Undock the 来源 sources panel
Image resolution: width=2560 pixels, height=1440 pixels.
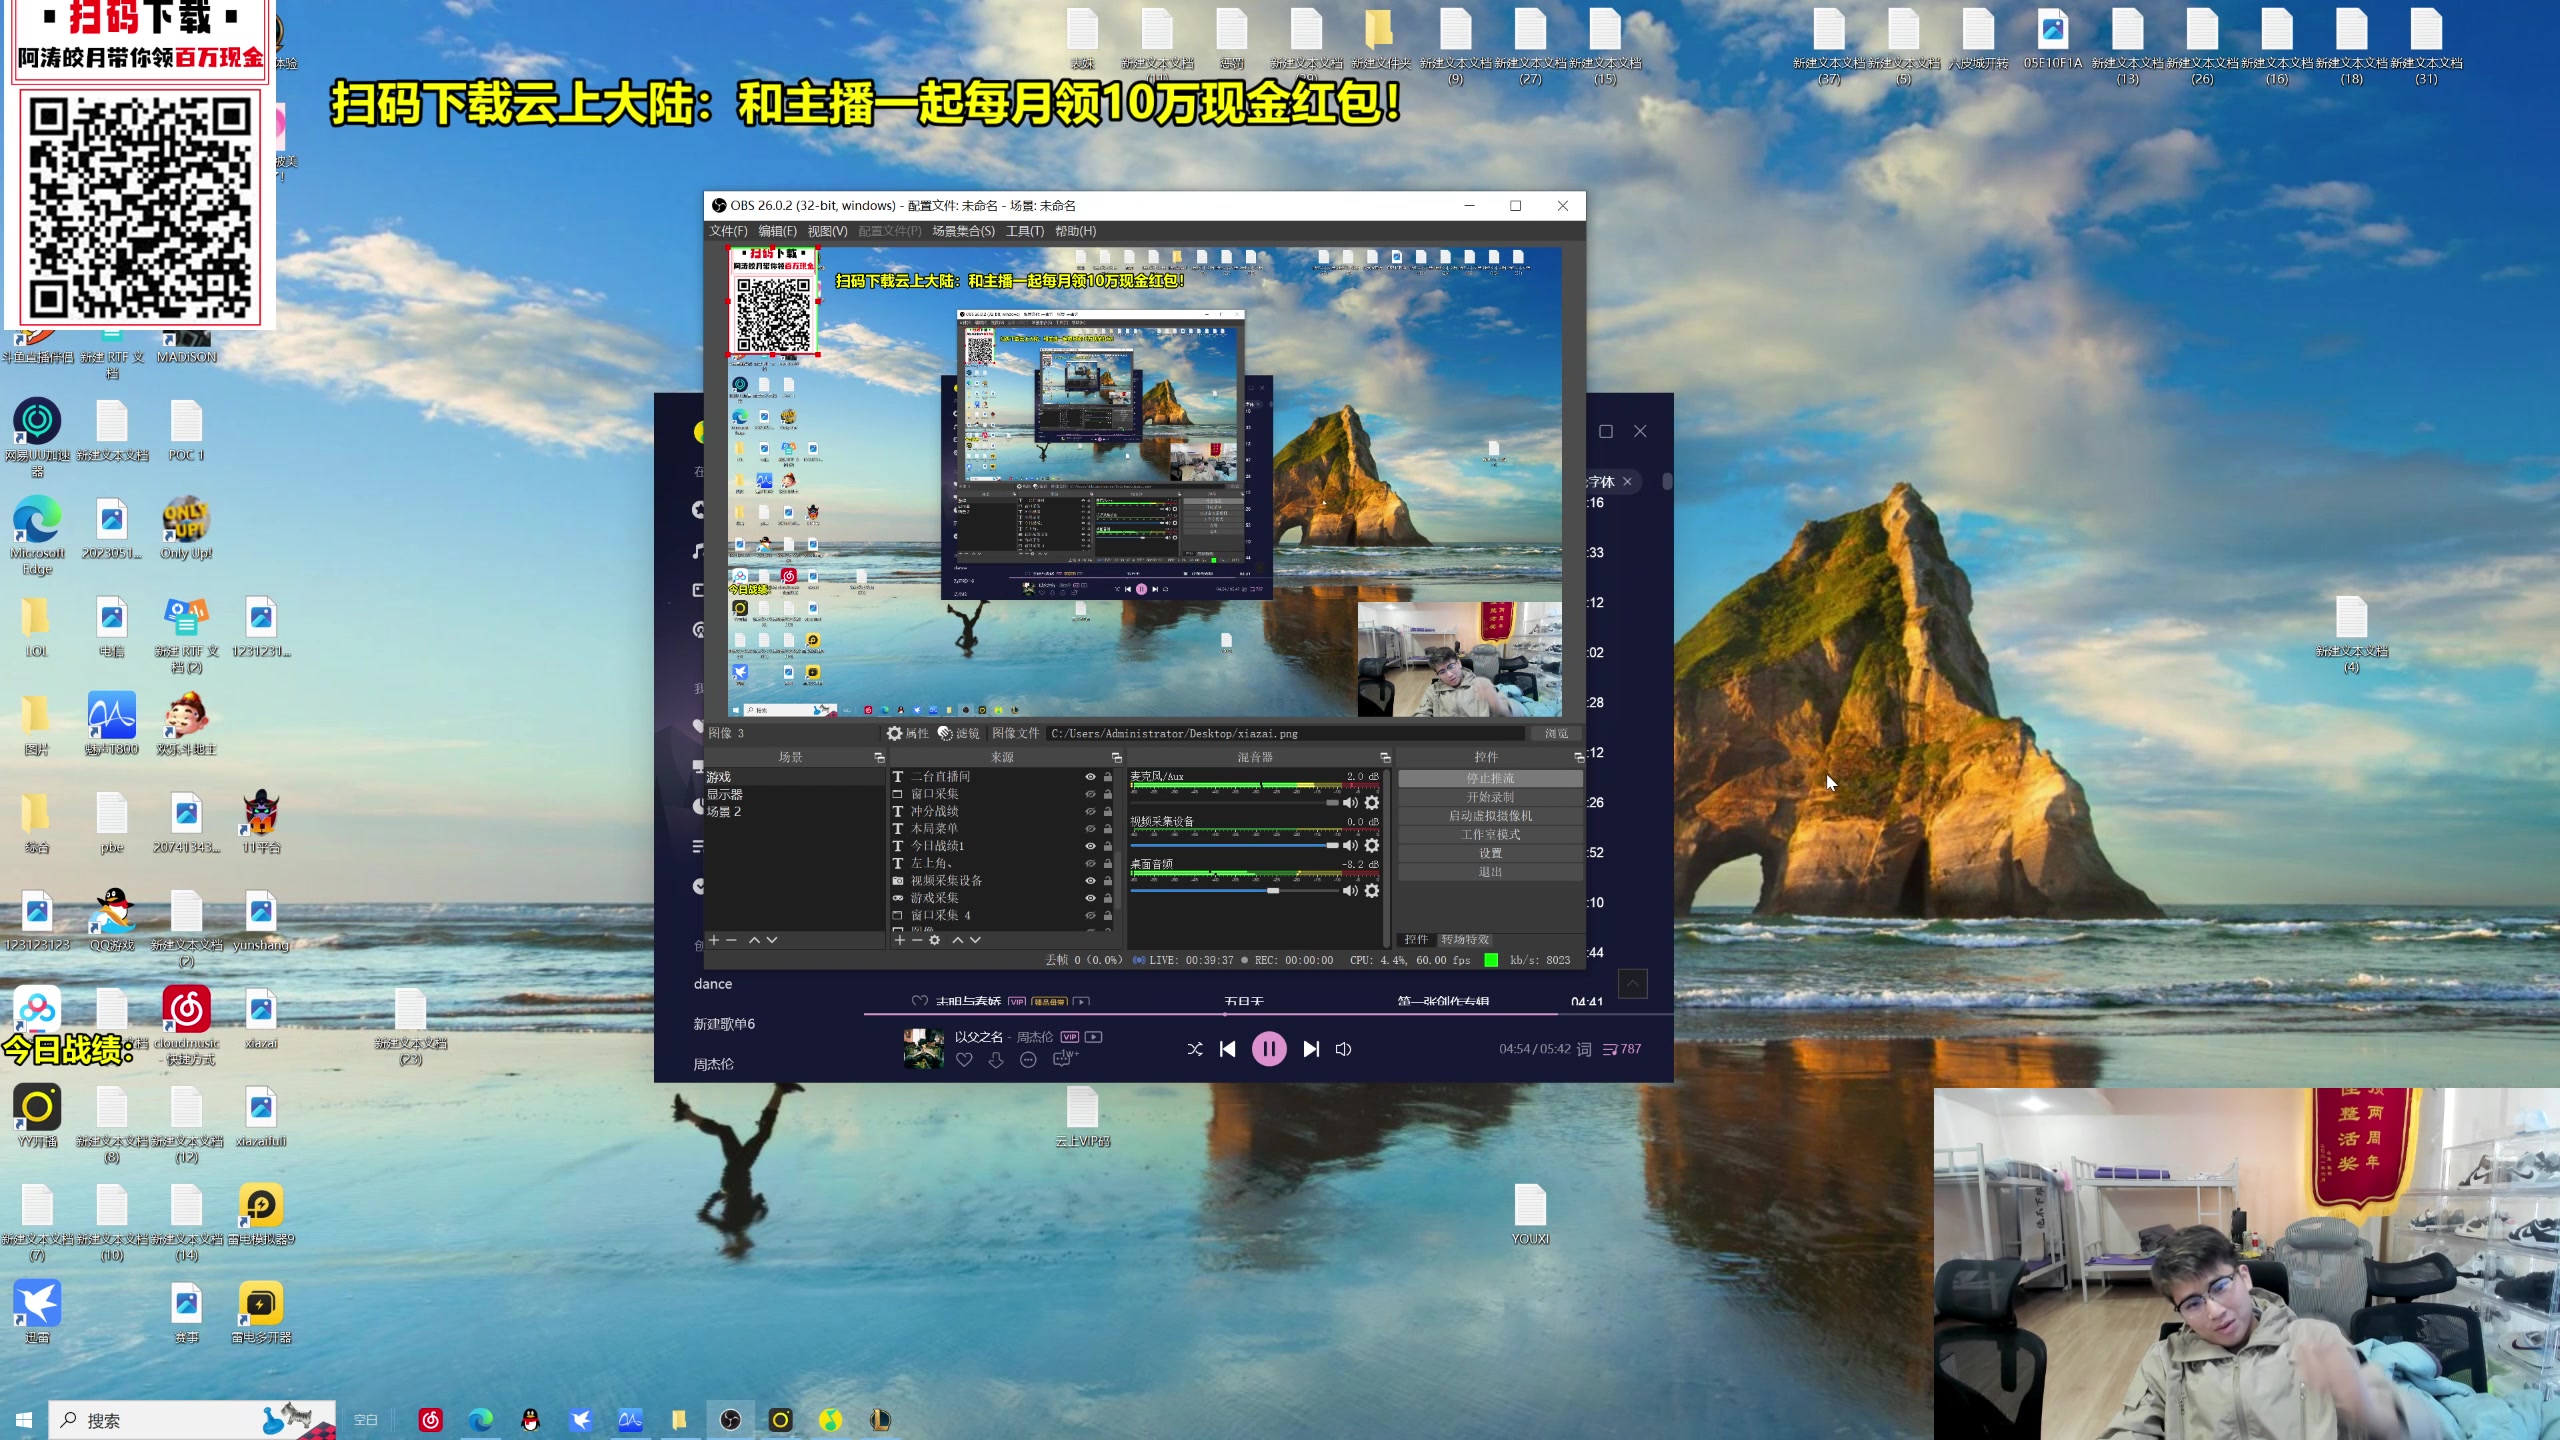[x=1117, y=758]
